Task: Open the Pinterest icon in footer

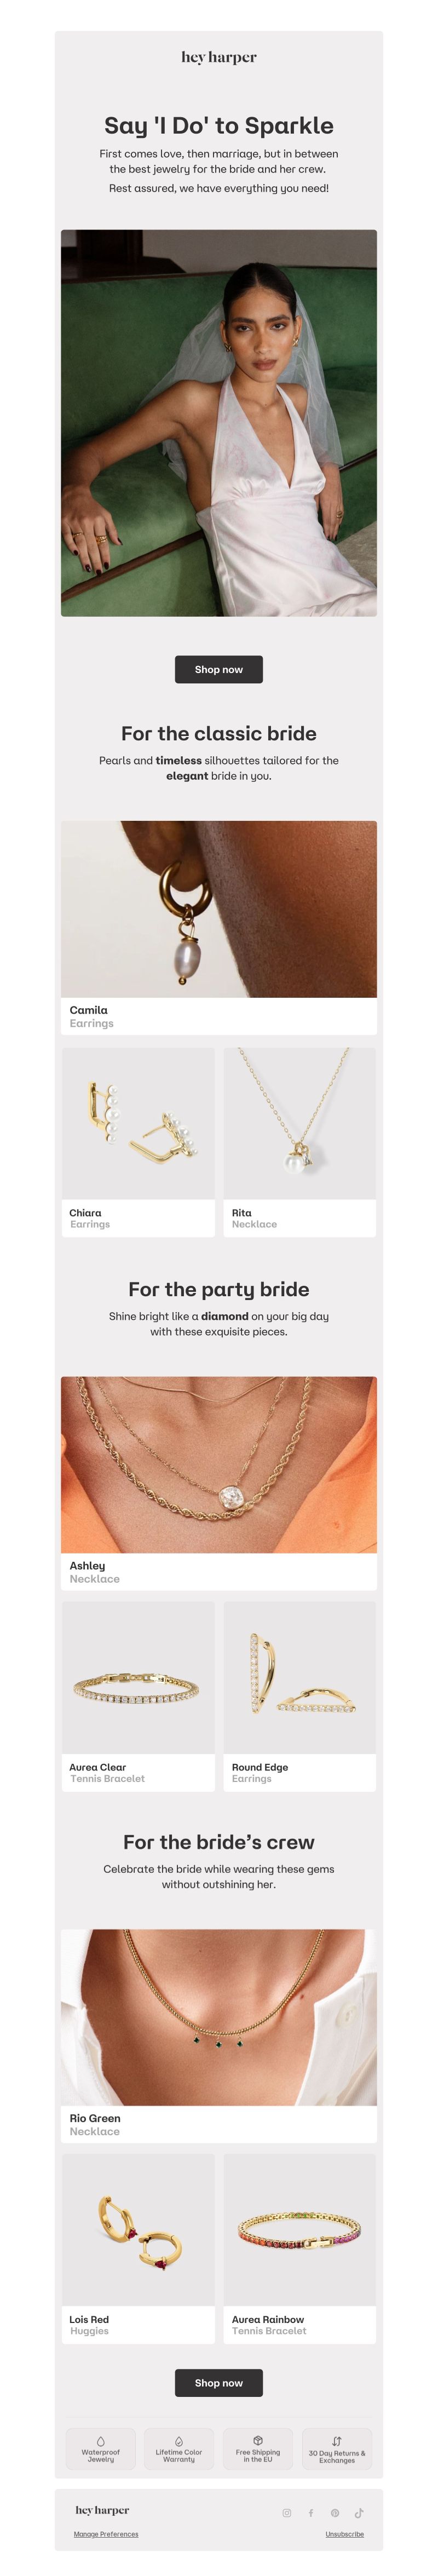Action: point(335,2512)
